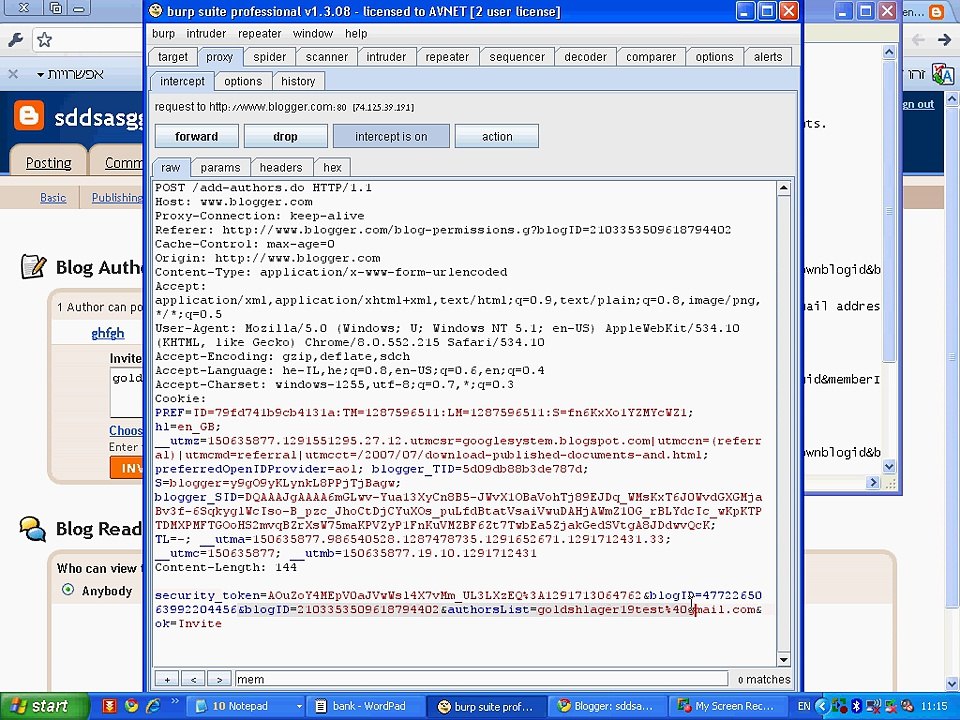Open the alerts tab
Image resolution: width=960 pixels, height=720 pixels.
(768, 57)
